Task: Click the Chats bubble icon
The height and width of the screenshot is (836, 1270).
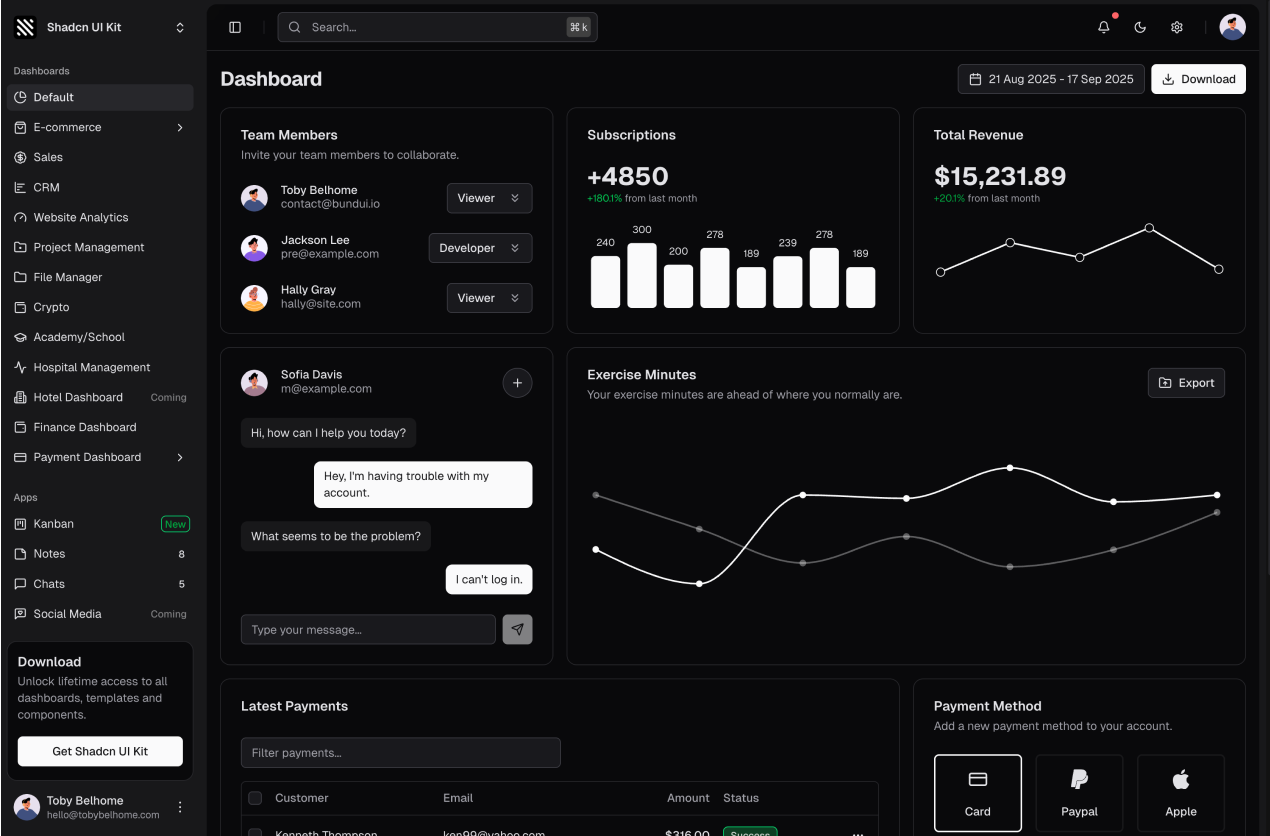Action: coord(20,584)
